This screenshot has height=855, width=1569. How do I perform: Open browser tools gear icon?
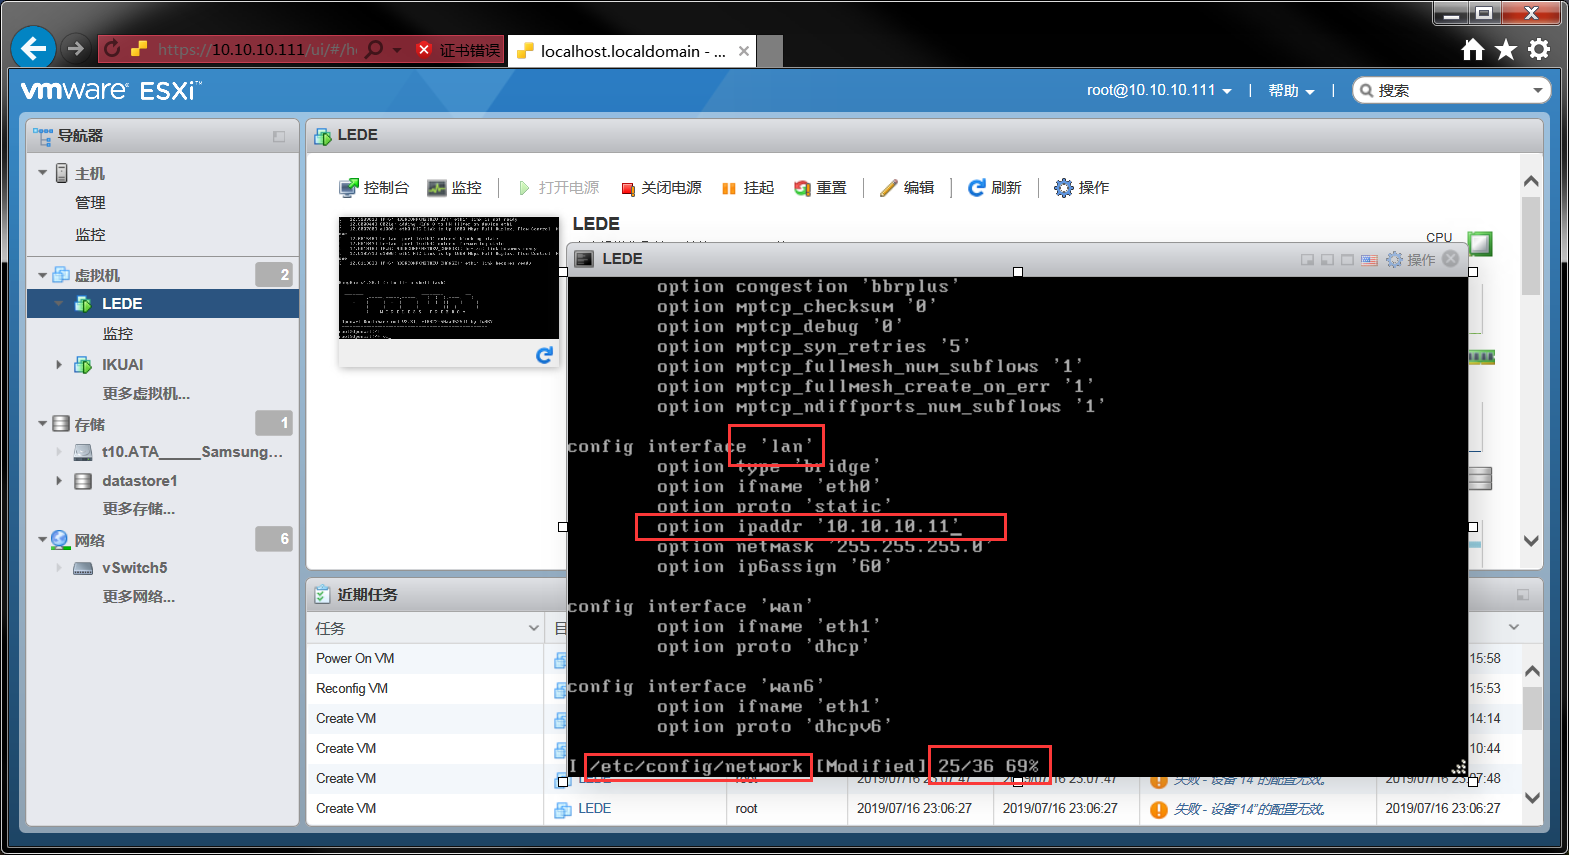tap(1540, 49)
